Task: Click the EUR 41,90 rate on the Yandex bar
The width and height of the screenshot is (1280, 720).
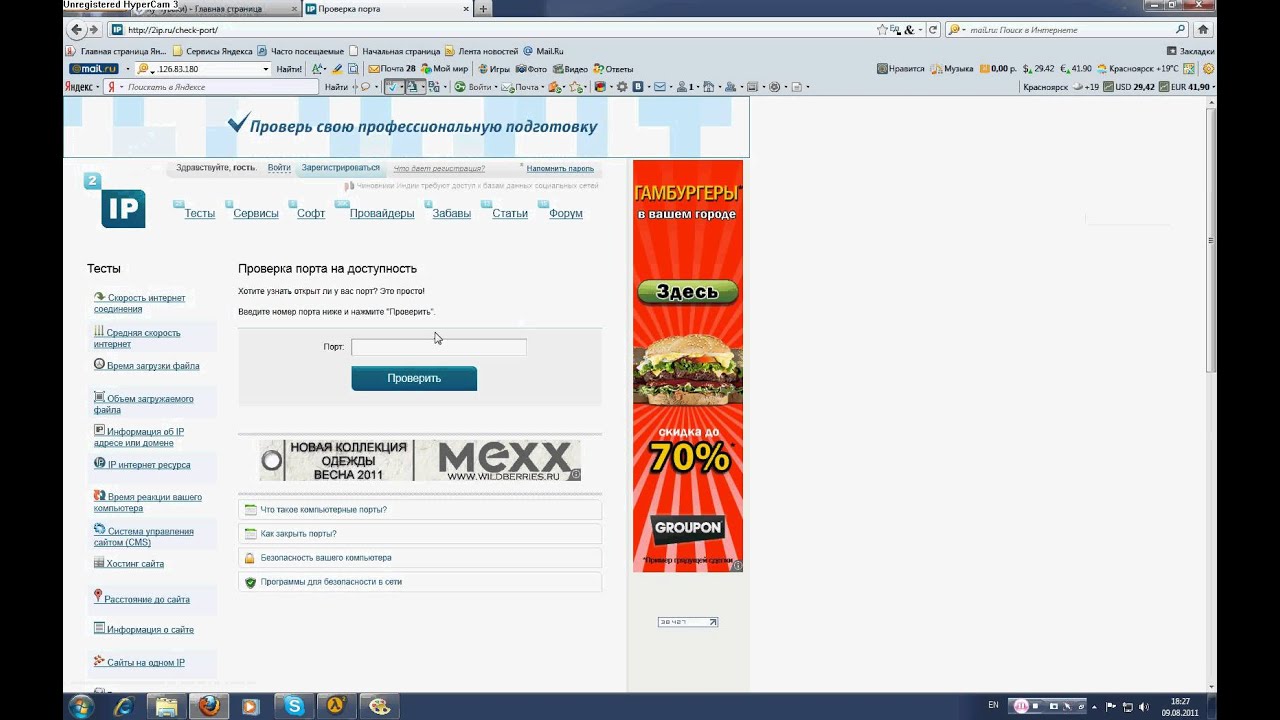Action: pos(1185,87)
